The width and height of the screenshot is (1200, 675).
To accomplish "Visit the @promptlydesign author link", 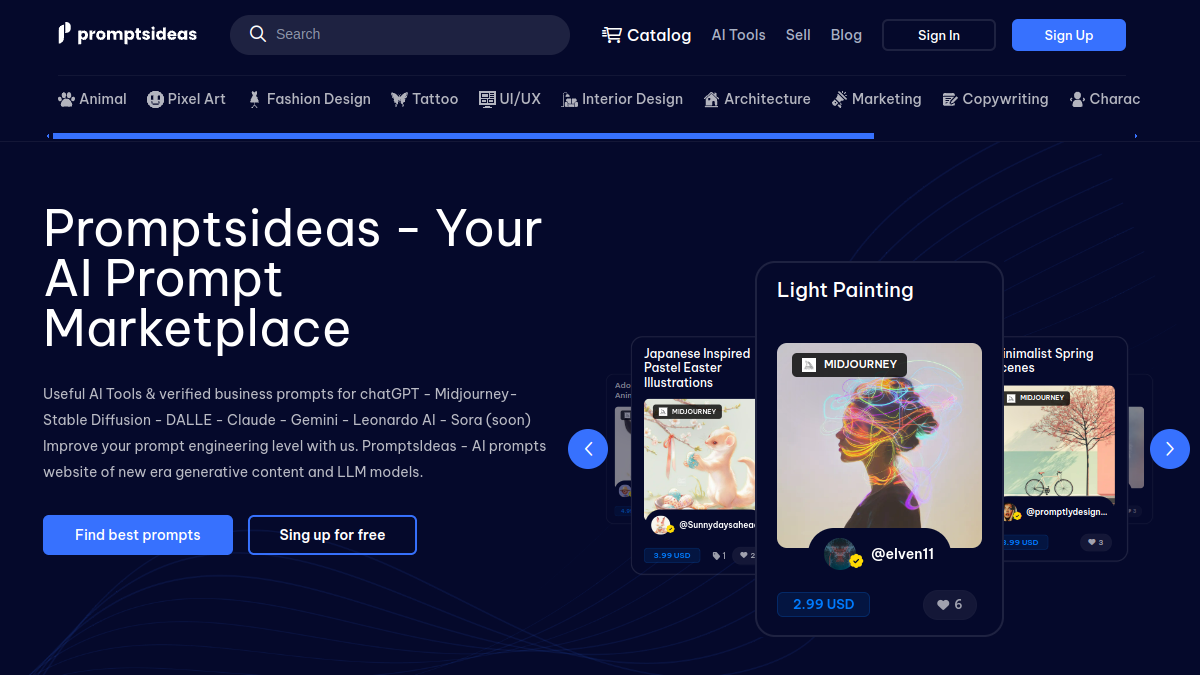I will pyautogui.click(x=1067, y=512).
